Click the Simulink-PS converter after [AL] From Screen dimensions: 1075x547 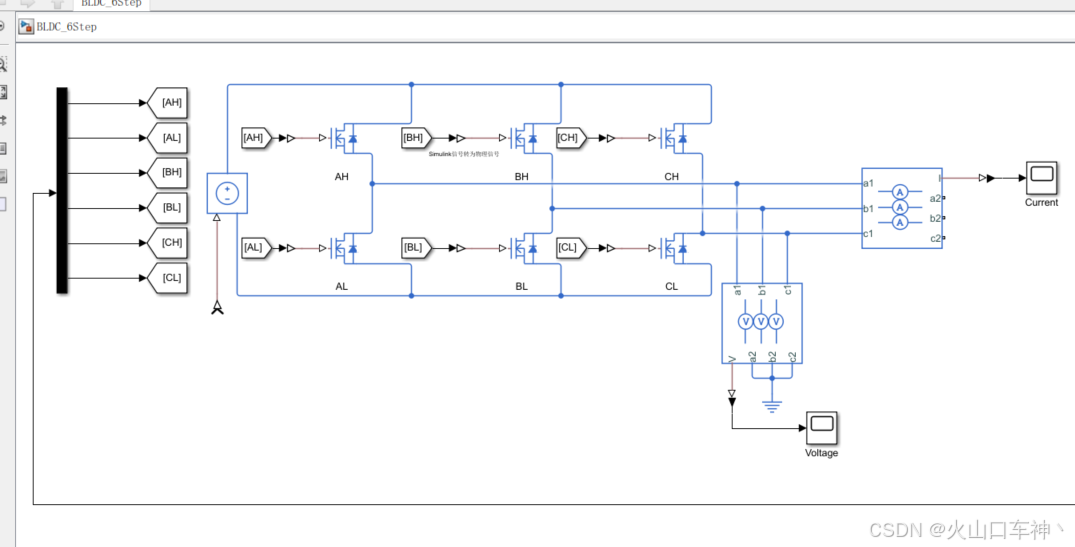pos(291,247)
